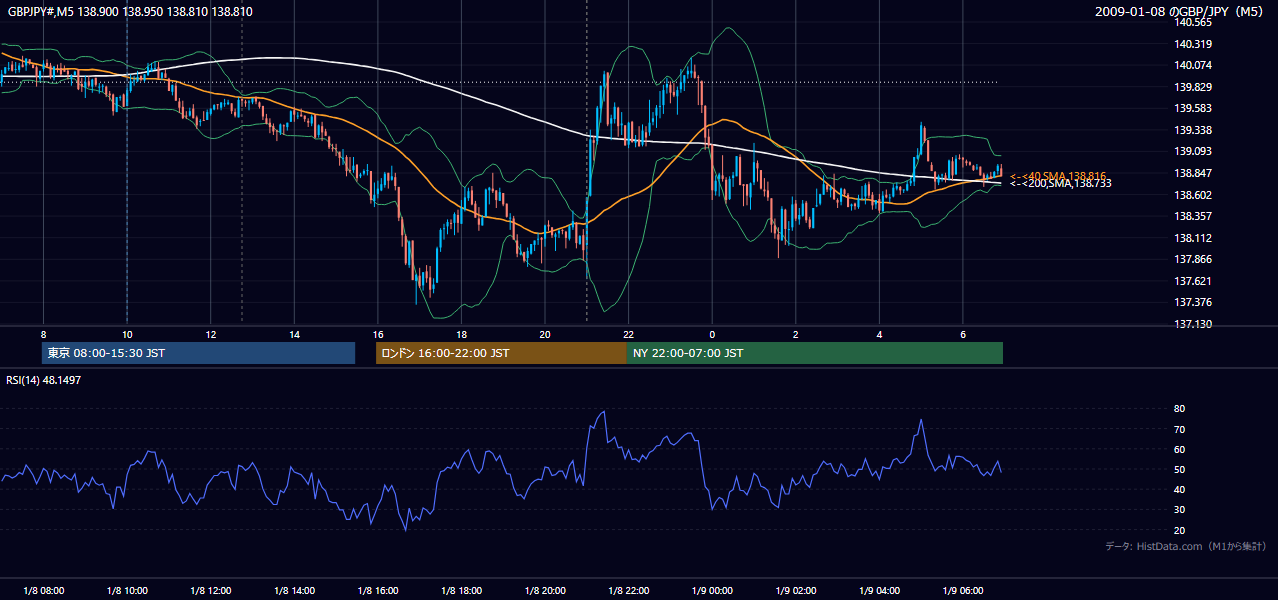The image size is (1278, 600).
Task: Click the 137.376 price axis label
Action: (1194, 303)
